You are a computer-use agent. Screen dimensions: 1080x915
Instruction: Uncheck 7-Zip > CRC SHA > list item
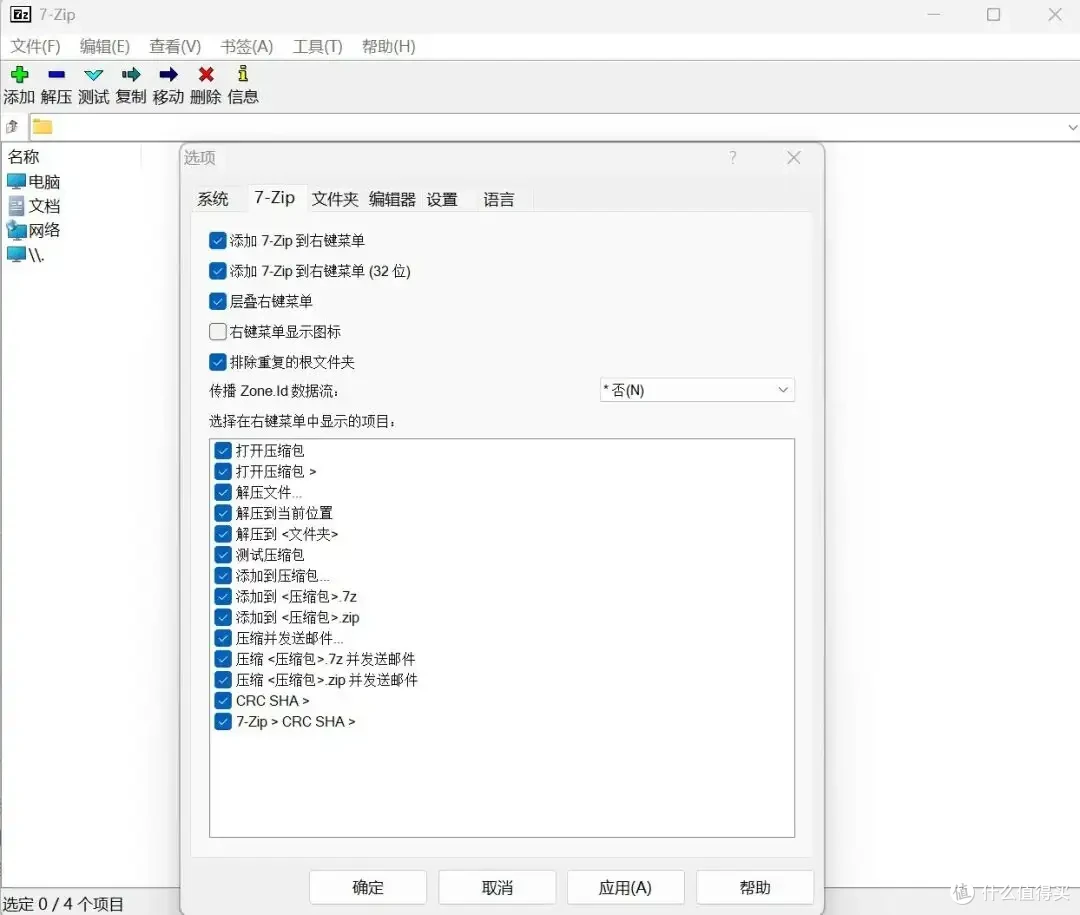(x=222, y=721)
